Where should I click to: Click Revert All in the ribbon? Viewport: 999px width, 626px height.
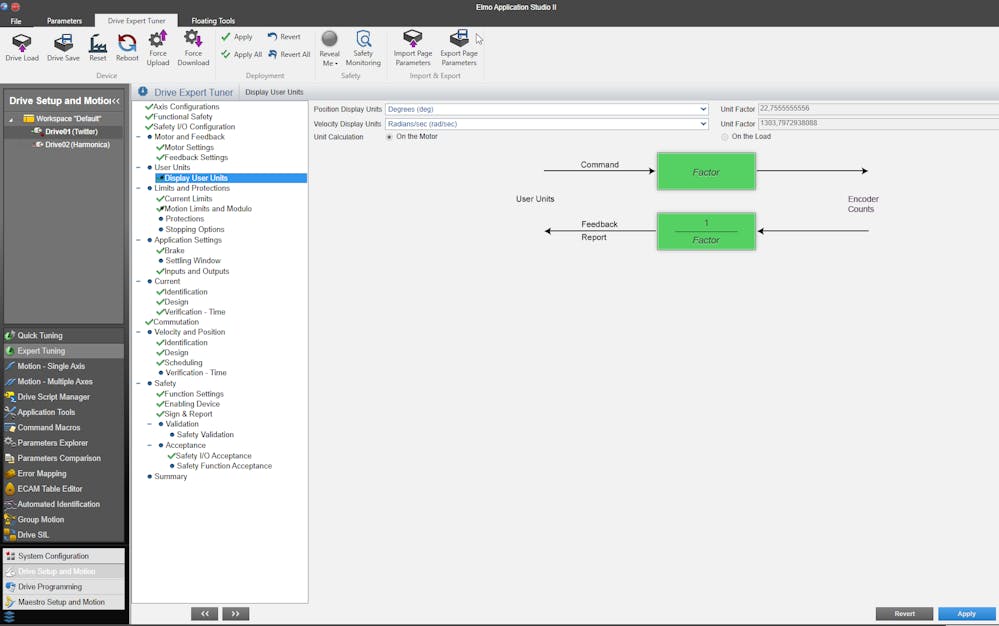coord(289,55)
